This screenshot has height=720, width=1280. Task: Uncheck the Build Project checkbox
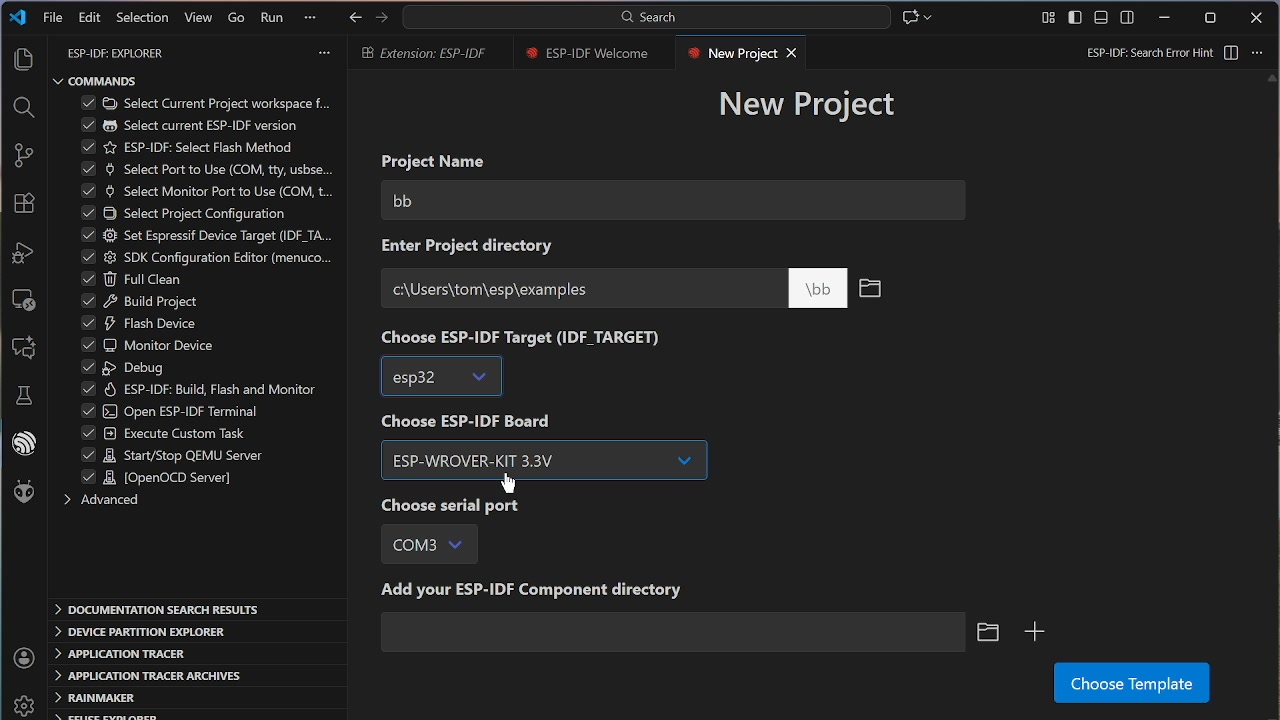(88, 301)
